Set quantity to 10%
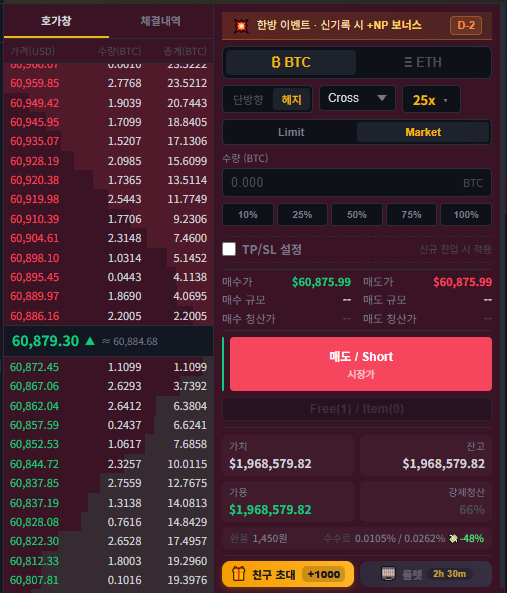 248,214
